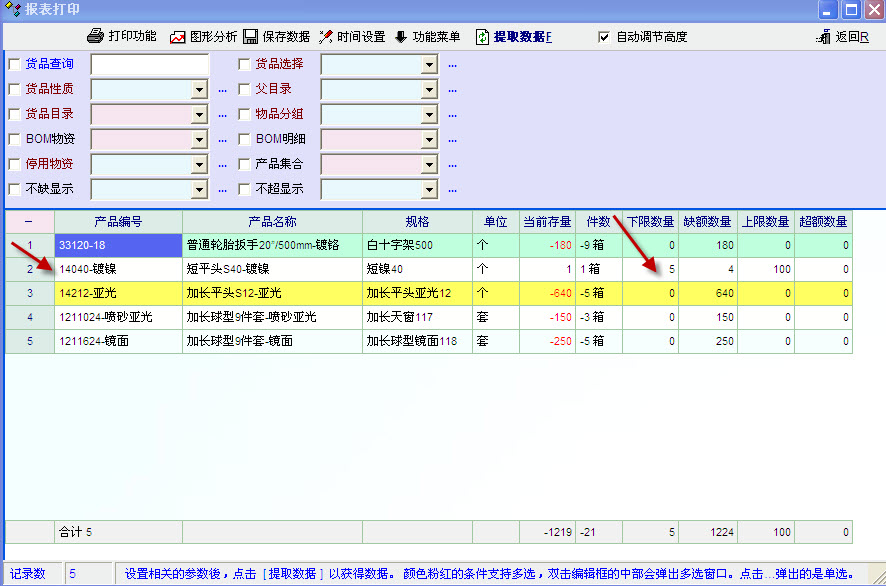Open the 图形分析 chart icon
This screenshot has width=886, height=586.
click(177, 37)
